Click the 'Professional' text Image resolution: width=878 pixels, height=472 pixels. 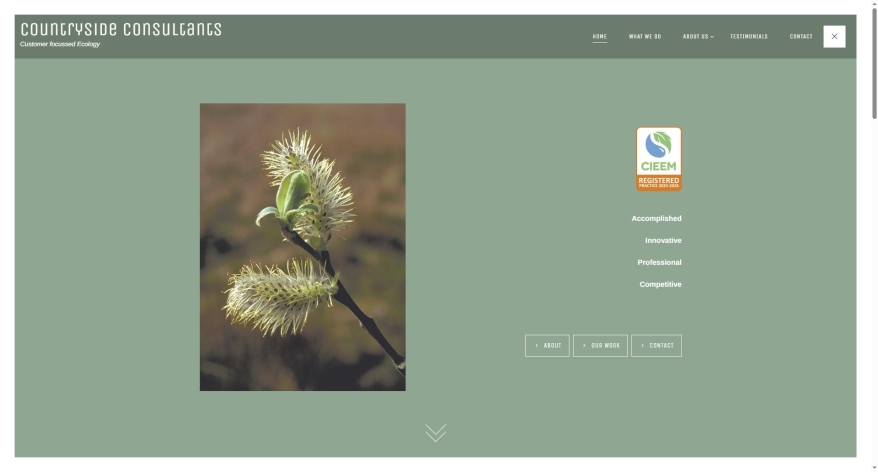click(x=659, y=262)
